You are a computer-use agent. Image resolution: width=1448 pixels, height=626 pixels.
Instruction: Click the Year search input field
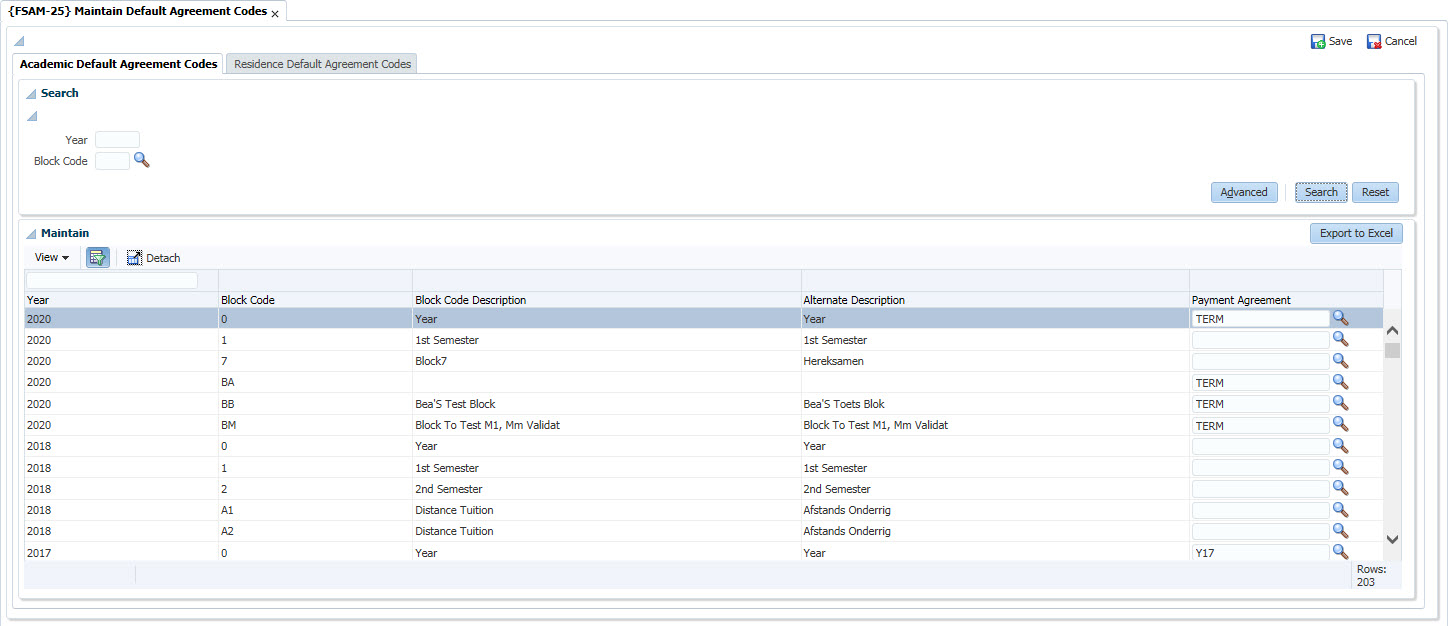point(117,140)
